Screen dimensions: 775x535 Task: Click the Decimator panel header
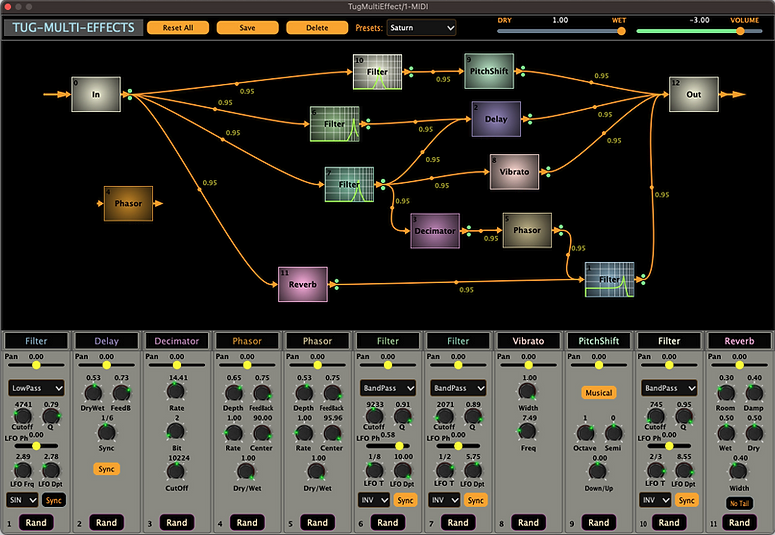pyautogui.click(x=176, y=341)
